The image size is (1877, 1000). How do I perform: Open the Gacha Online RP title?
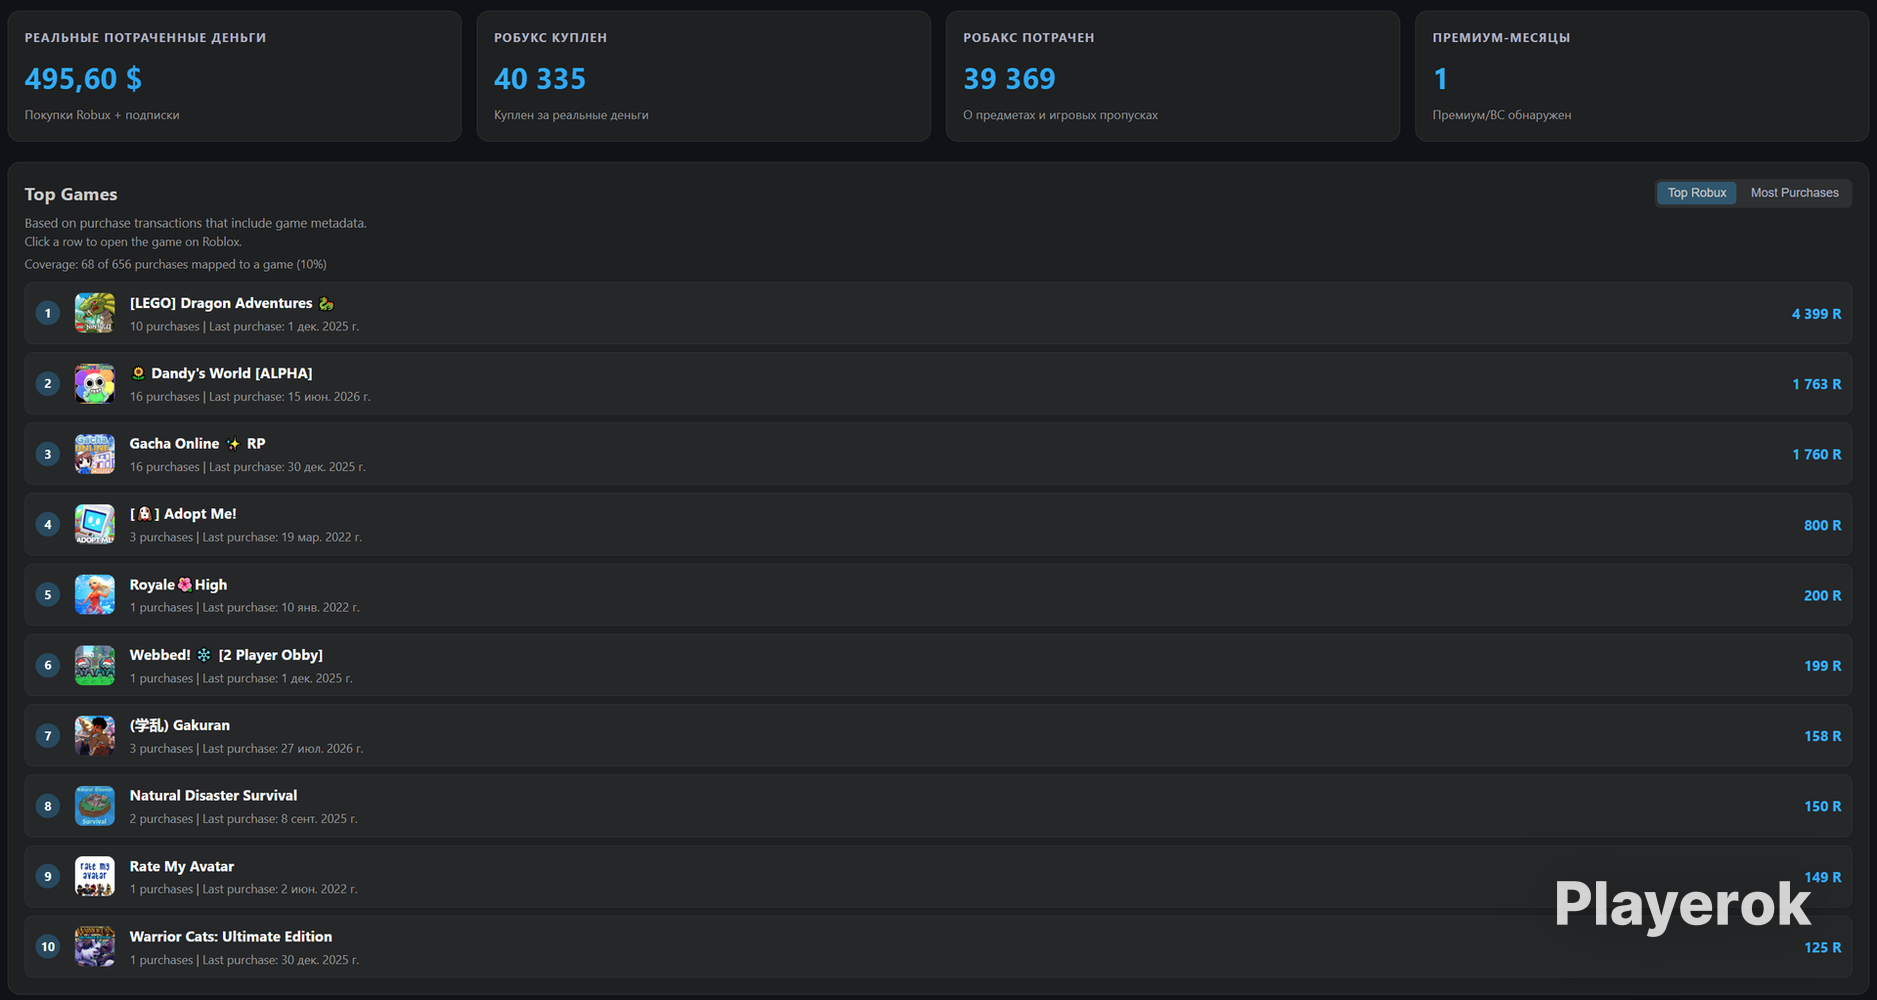tap(197, 443)
